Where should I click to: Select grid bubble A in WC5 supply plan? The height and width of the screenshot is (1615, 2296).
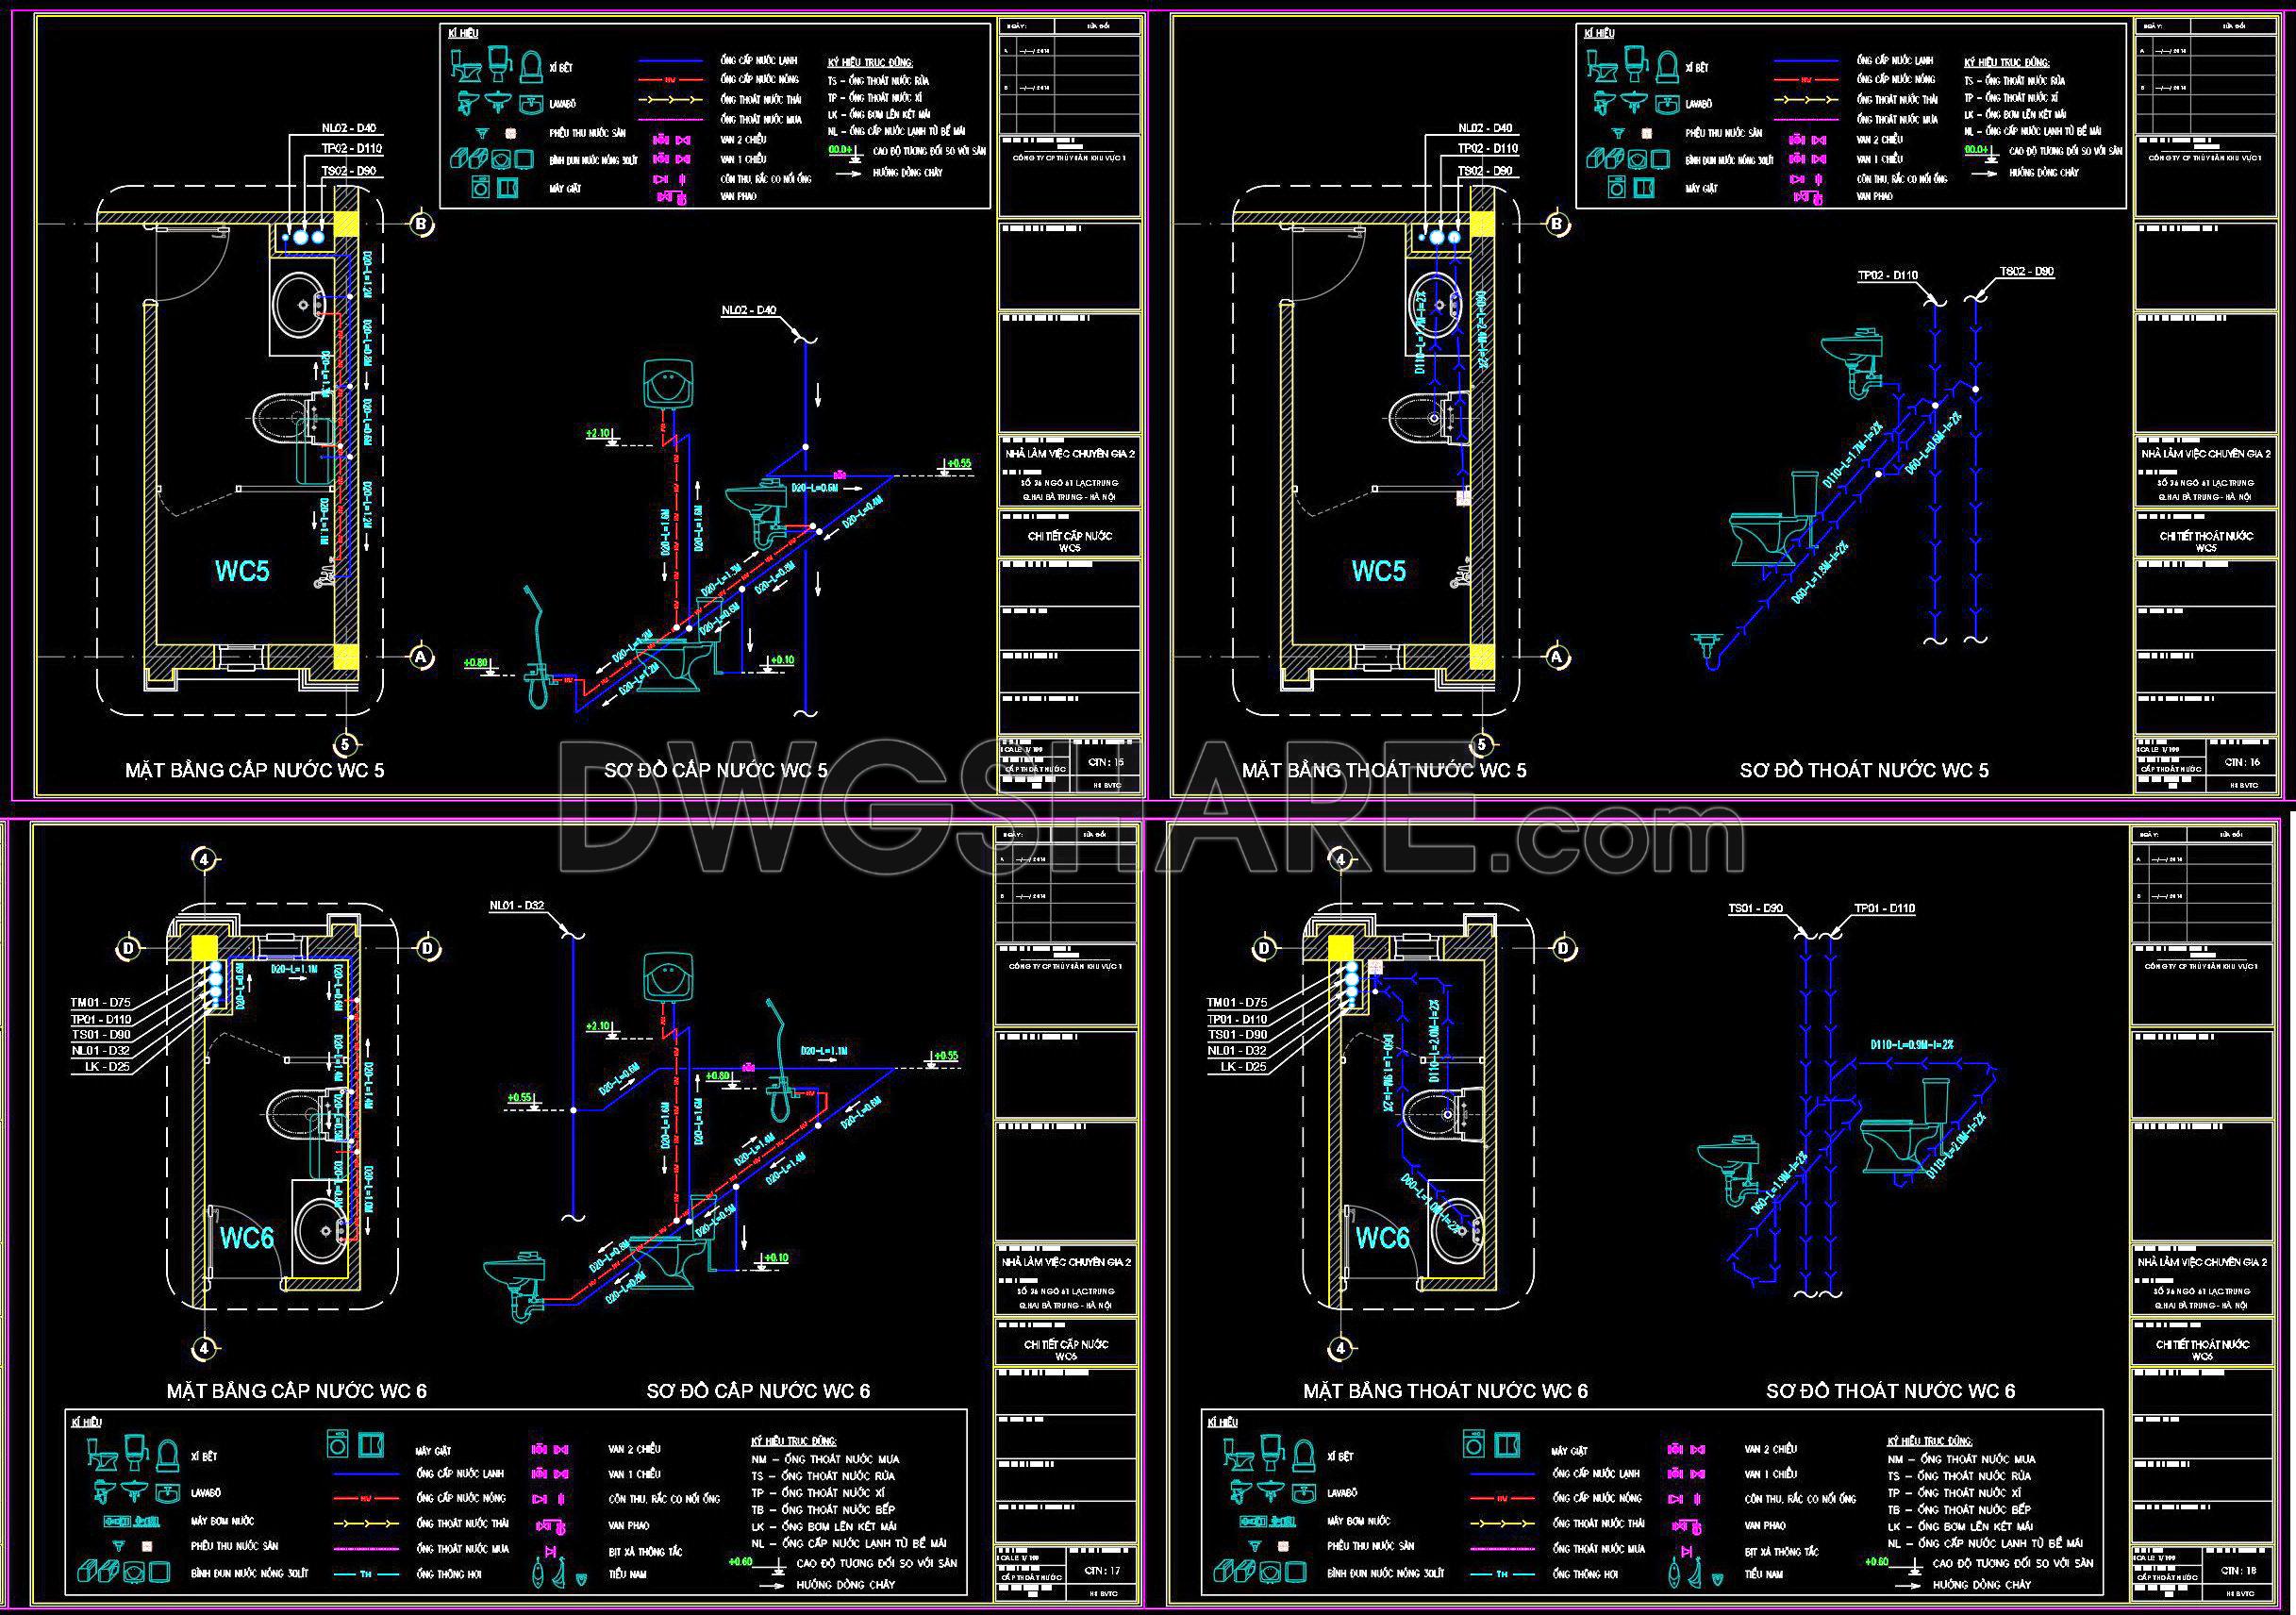(x=422, y=657)
